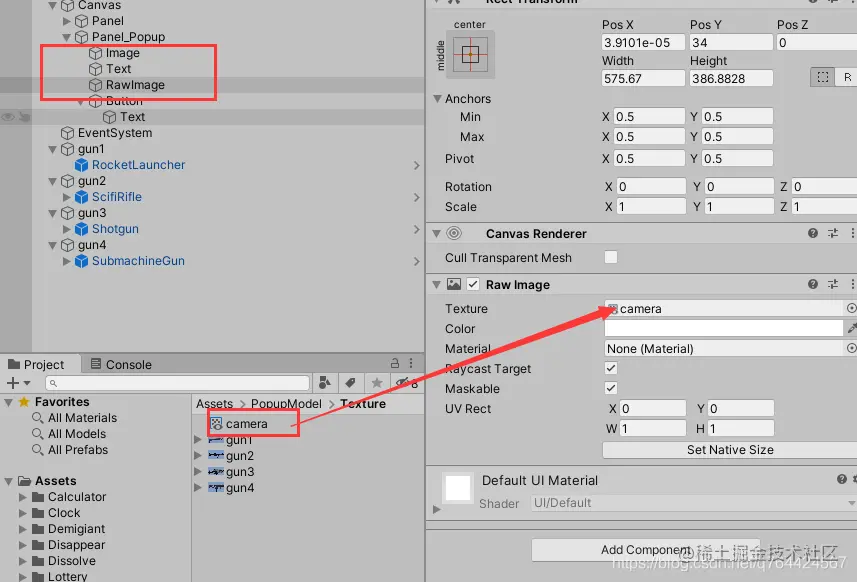Image resolution: width=857 pixels, height=582 pixels.
Task: Click the raw edit mode R button
Action: (847, 77)
